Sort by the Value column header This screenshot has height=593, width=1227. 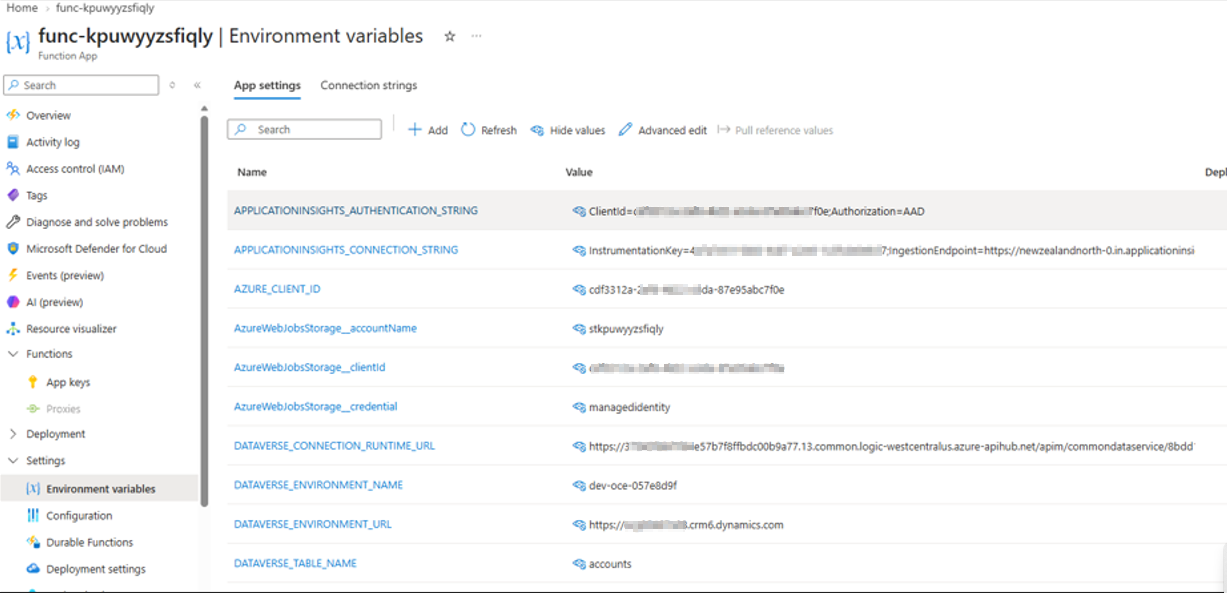[x=579, y=172]
